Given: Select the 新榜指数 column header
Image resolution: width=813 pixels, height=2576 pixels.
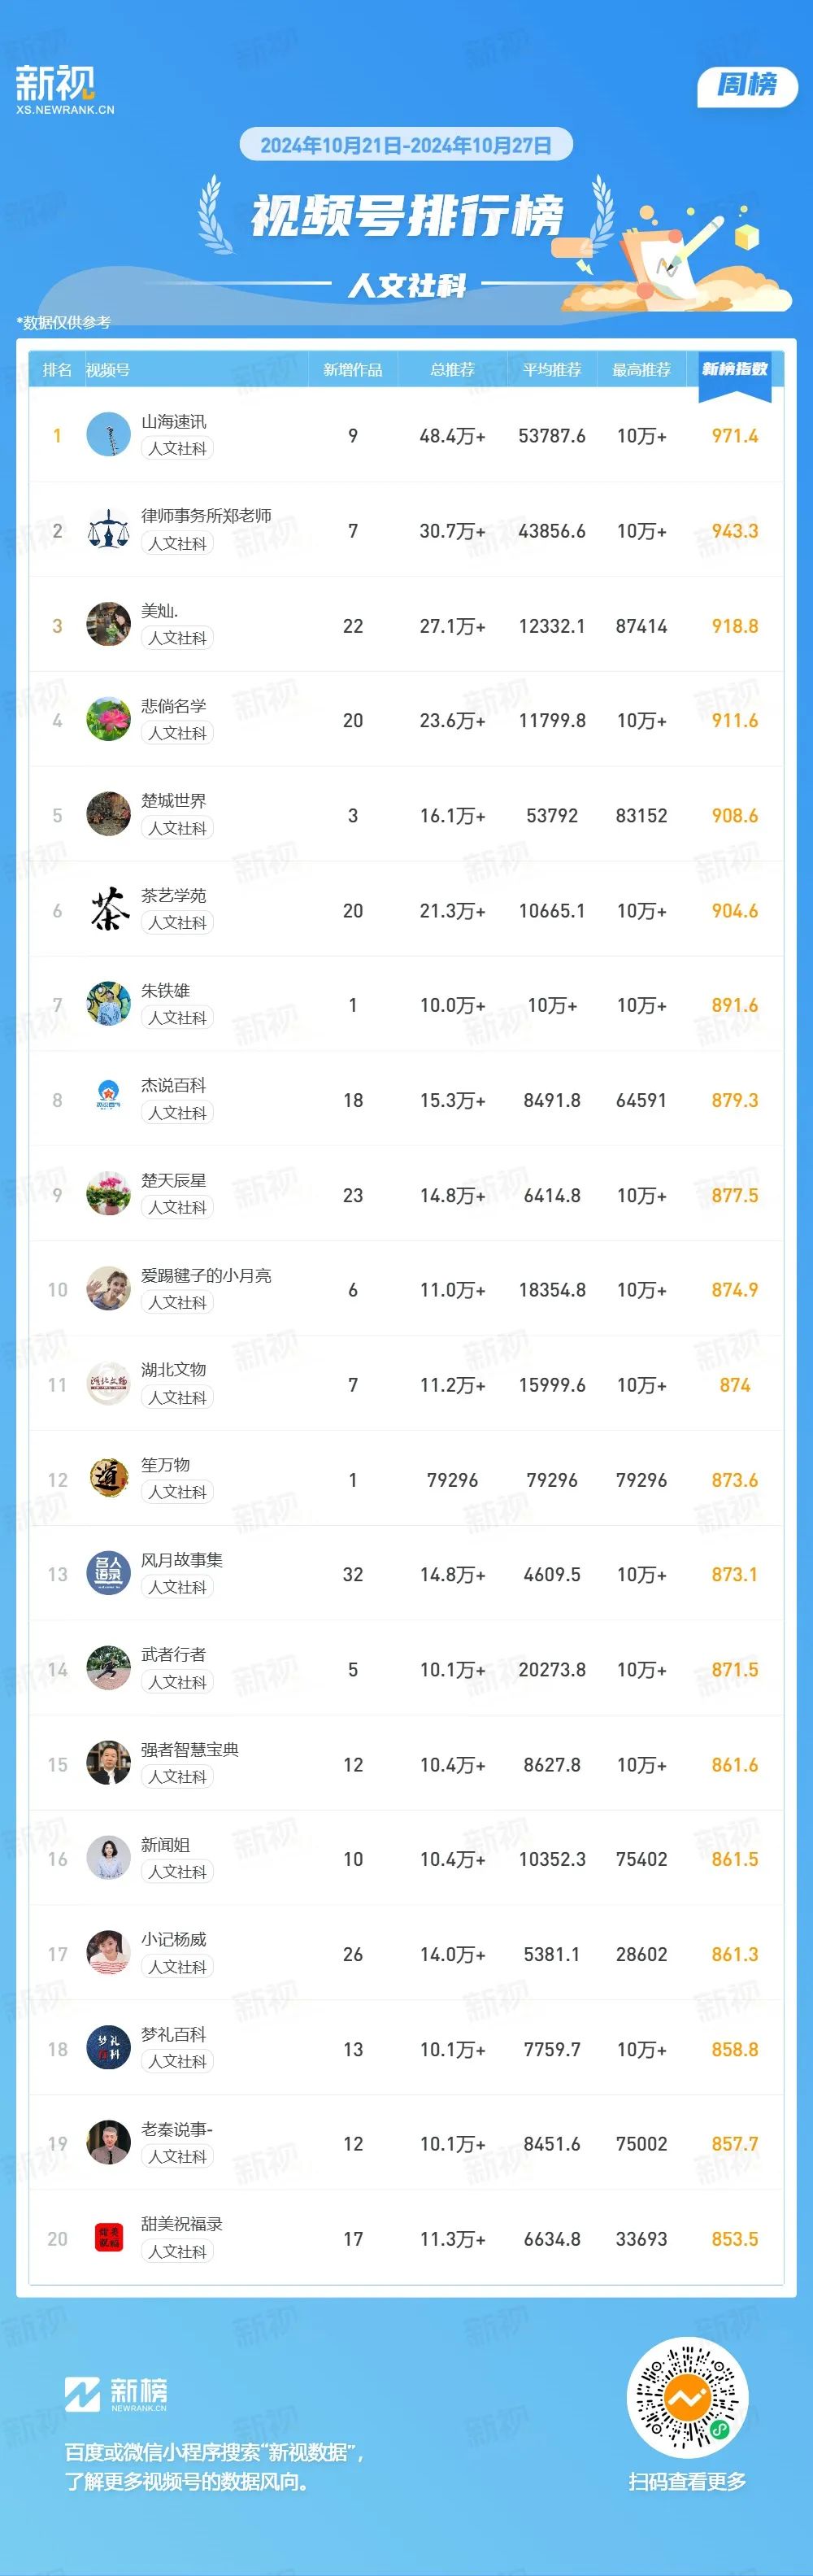Looking at the screenshot, I should click(735, 370).
